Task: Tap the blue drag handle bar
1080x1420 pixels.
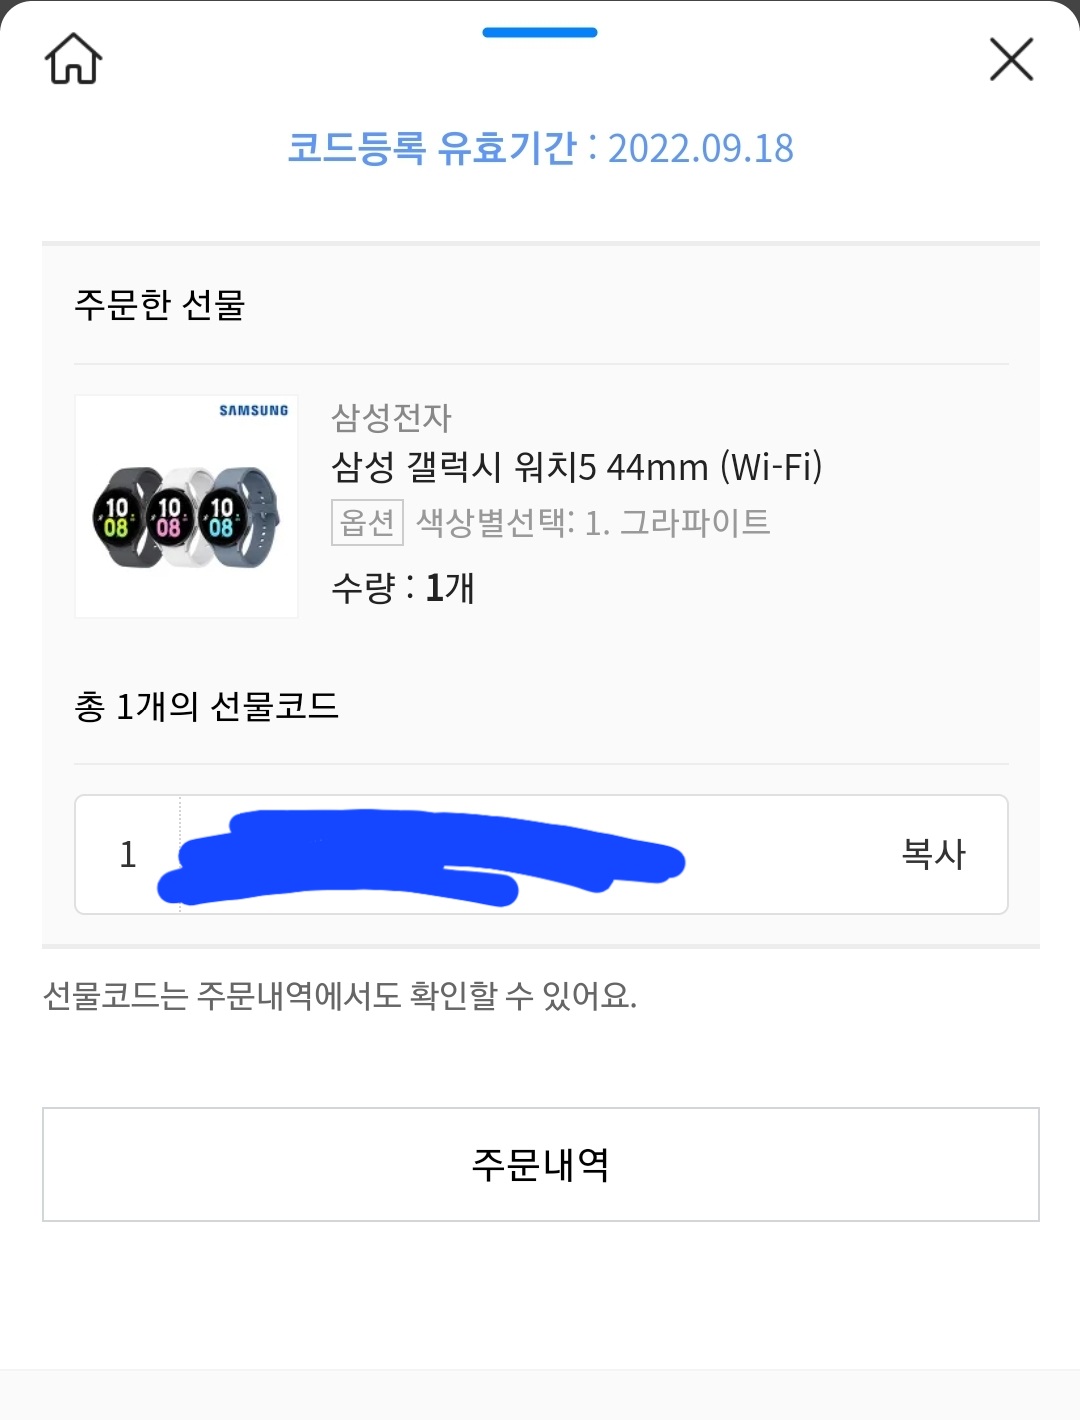Action: (x=540, y=32)
